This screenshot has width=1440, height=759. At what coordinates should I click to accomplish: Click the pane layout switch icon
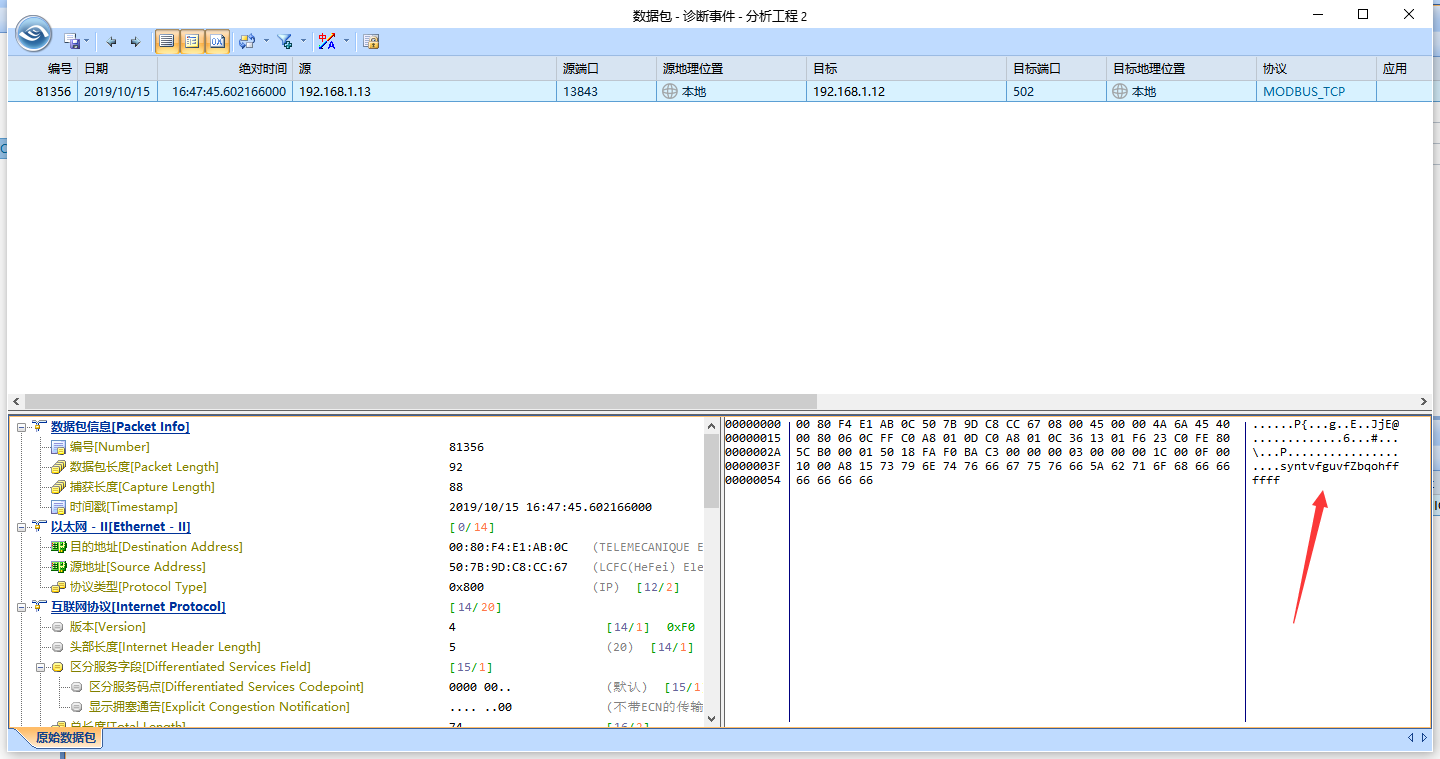[x=249, y=41]
